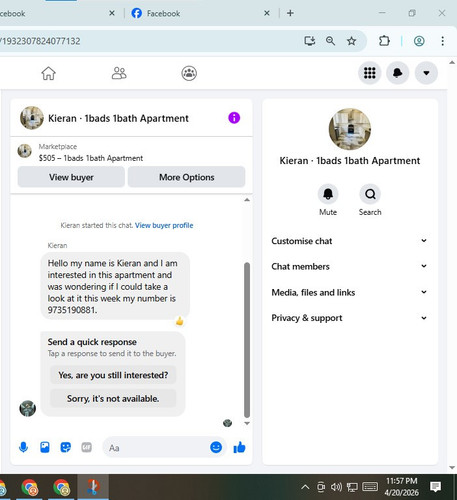The width and height of the screenshot is (457, 500).
Task: Open the touch keyboard tray icon
Action: click(x=370, y=487)
